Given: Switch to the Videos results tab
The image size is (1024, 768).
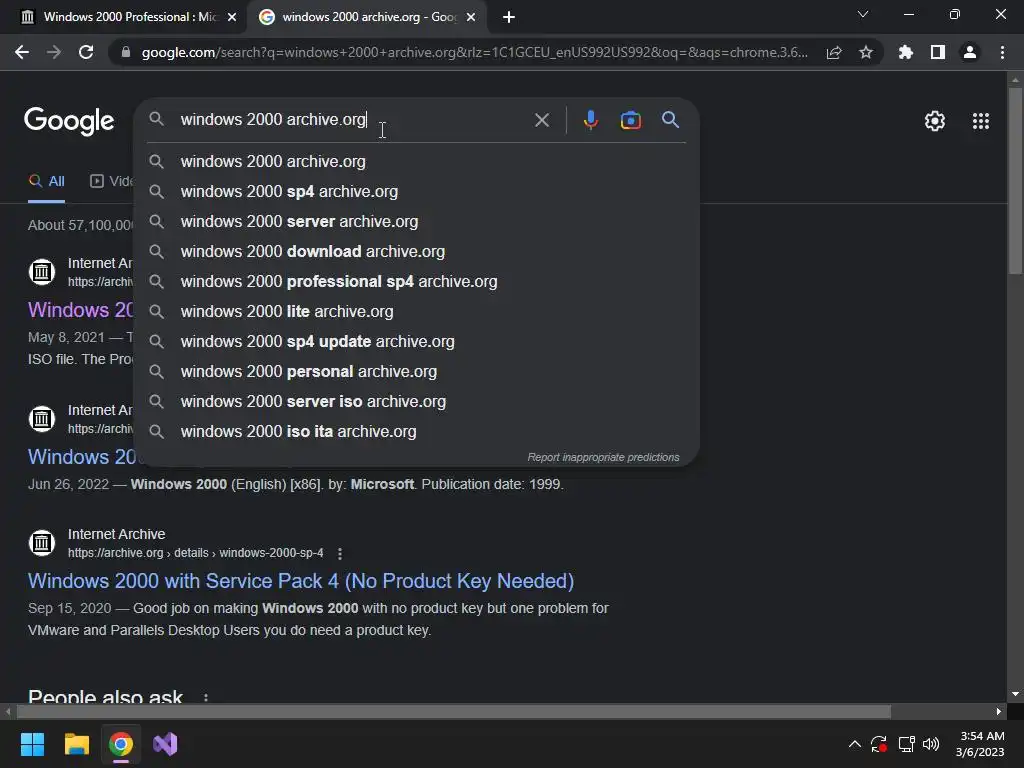Looking at the screenshot, I should coord(111,182).
